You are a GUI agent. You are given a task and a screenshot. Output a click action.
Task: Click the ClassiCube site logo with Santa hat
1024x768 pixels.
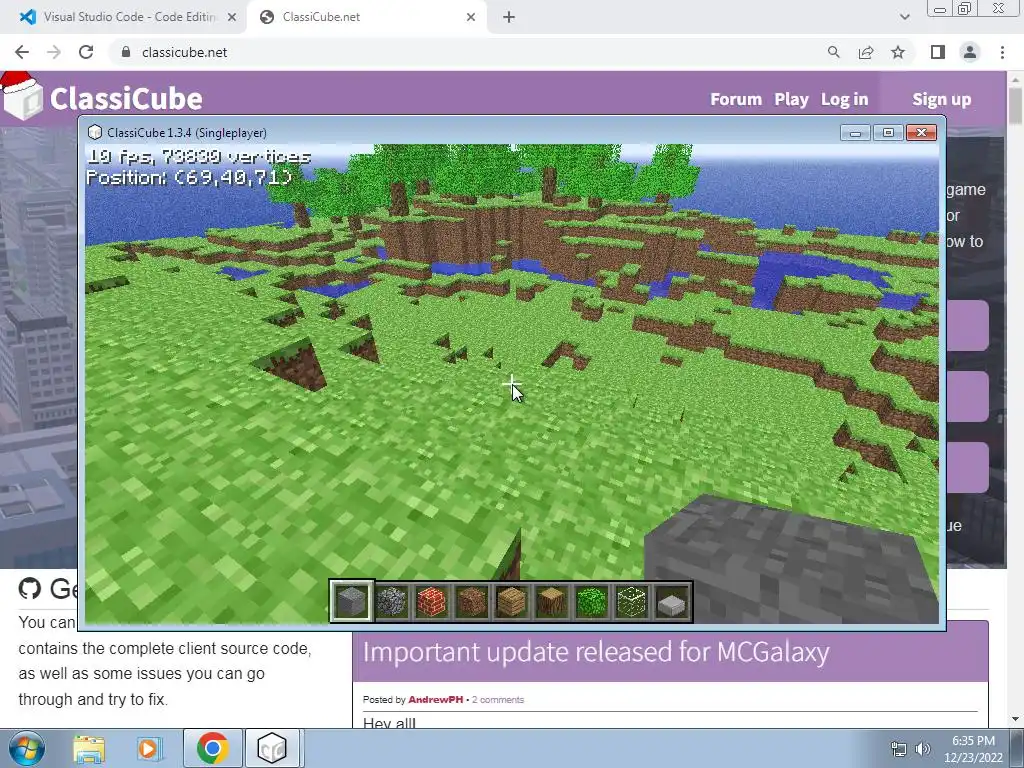coord(22,97)
